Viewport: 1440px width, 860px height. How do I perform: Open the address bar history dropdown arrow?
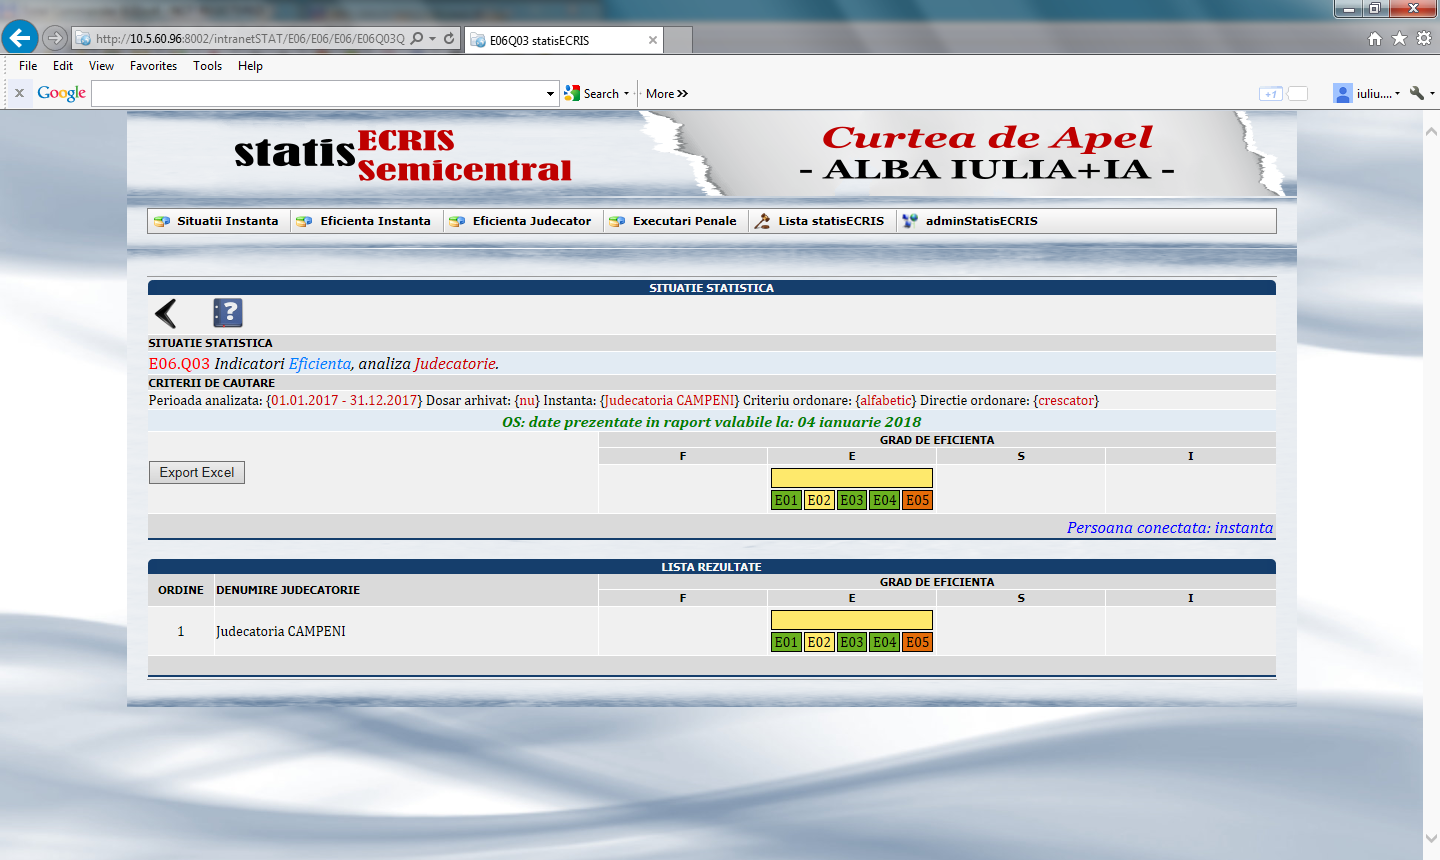click(x=432, y=38)
